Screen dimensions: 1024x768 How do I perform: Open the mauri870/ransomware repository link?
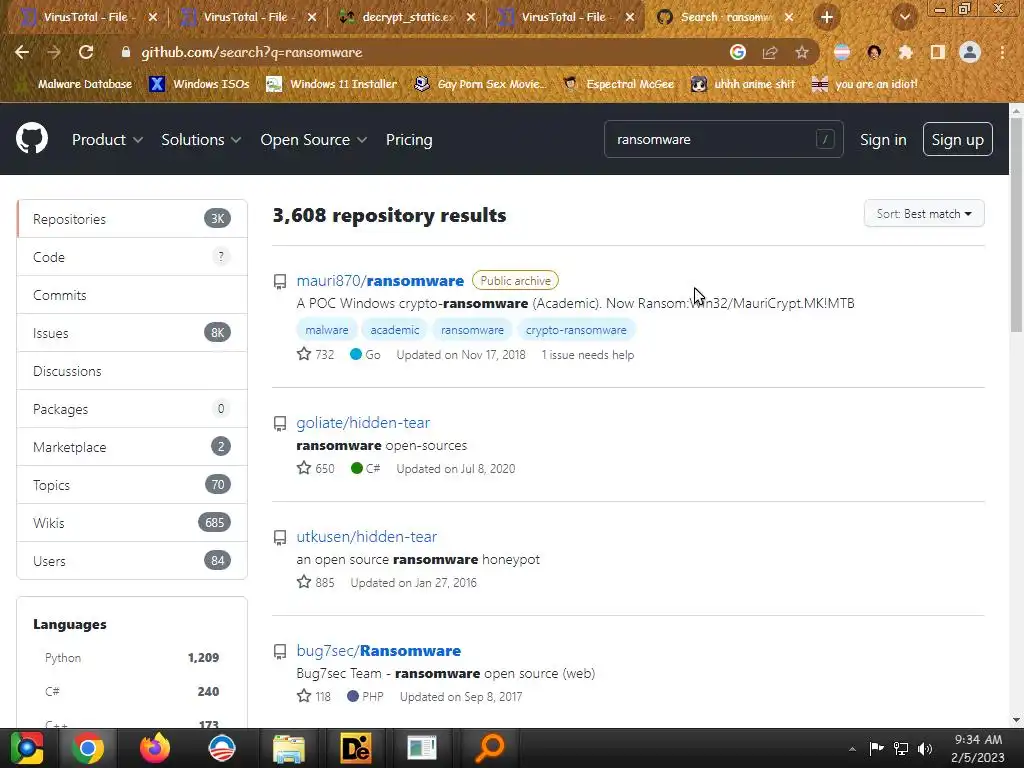[x=380, y=280]
